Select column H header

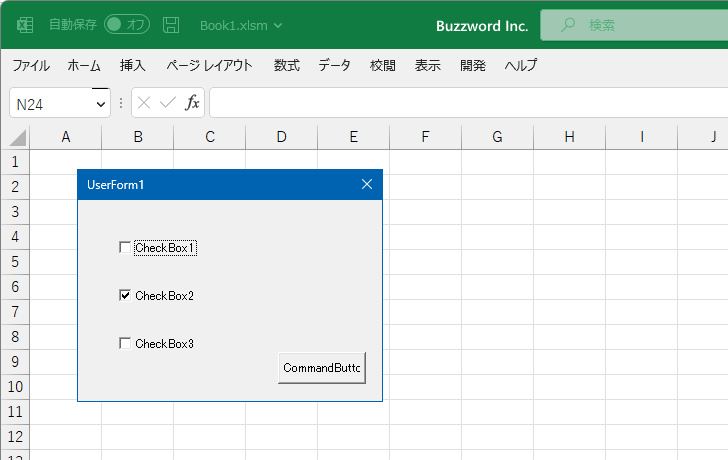569,137
